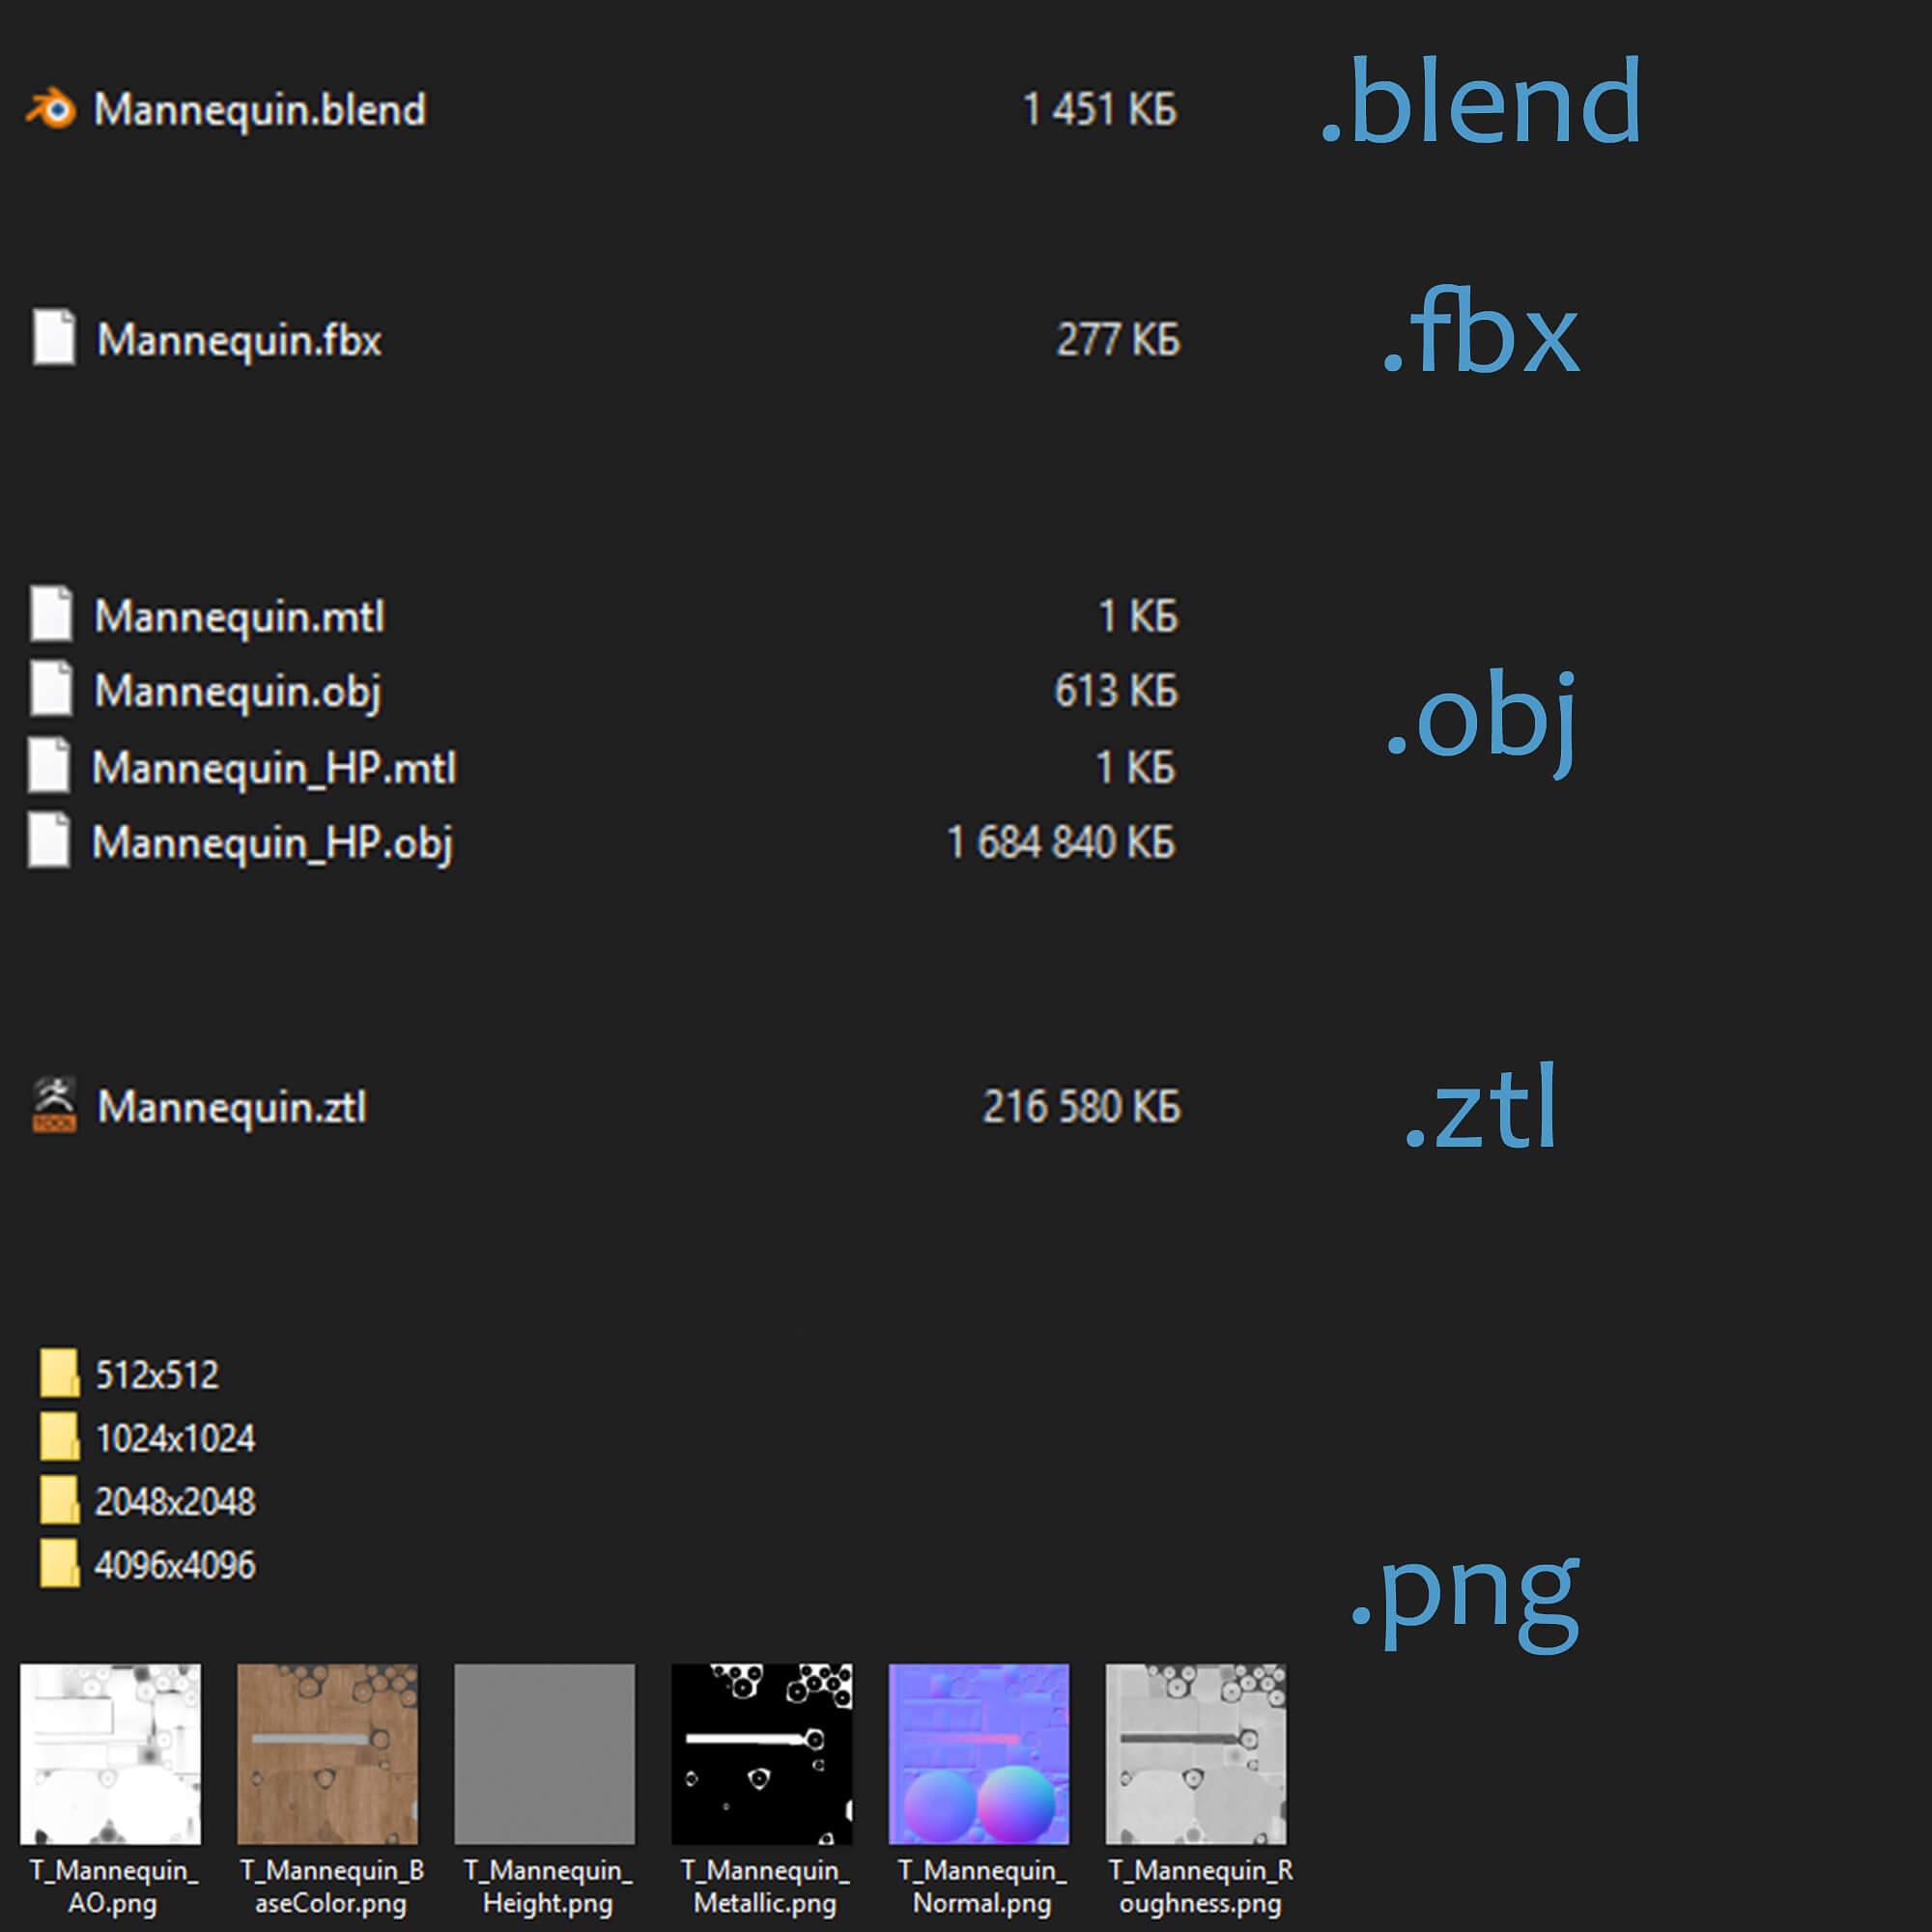The image size is (1932, 1932).
Task: Click the T_Mannequin_AO.png thumbnail
Action: point(110,1754)
